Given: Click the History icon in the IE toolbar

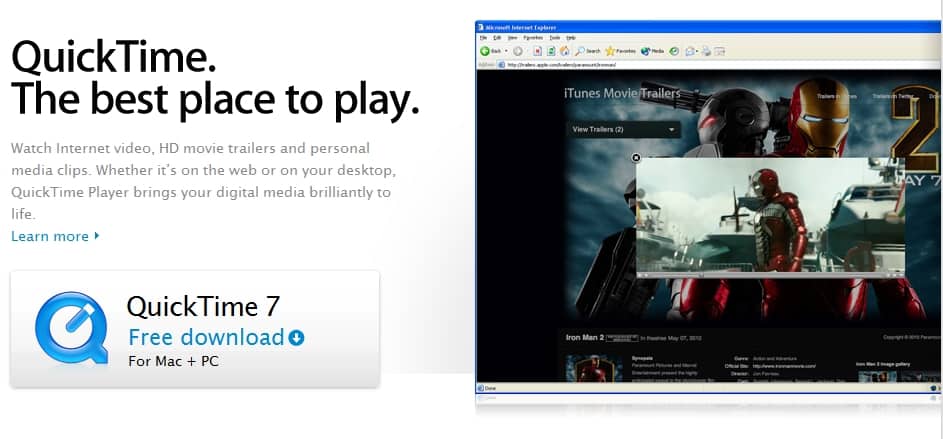Looking at the screenshot, I should pos(674,51).
